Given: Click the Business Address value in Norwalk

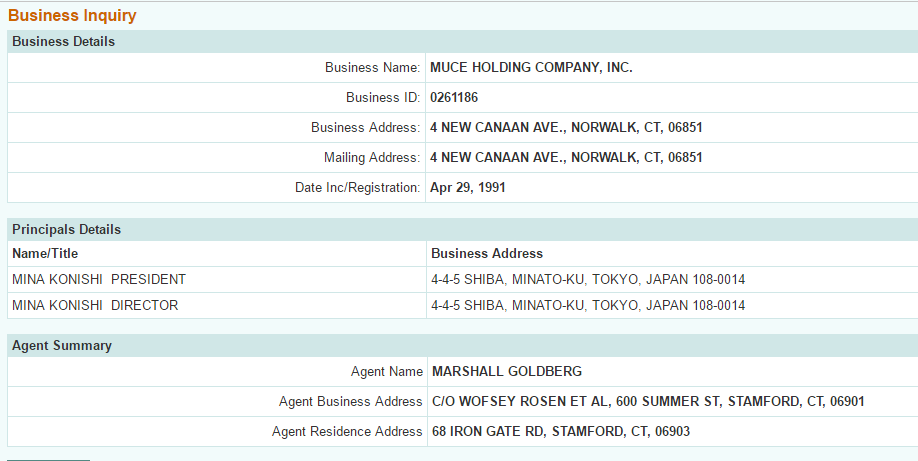Looking at the screenshot, I should point(566,128).
